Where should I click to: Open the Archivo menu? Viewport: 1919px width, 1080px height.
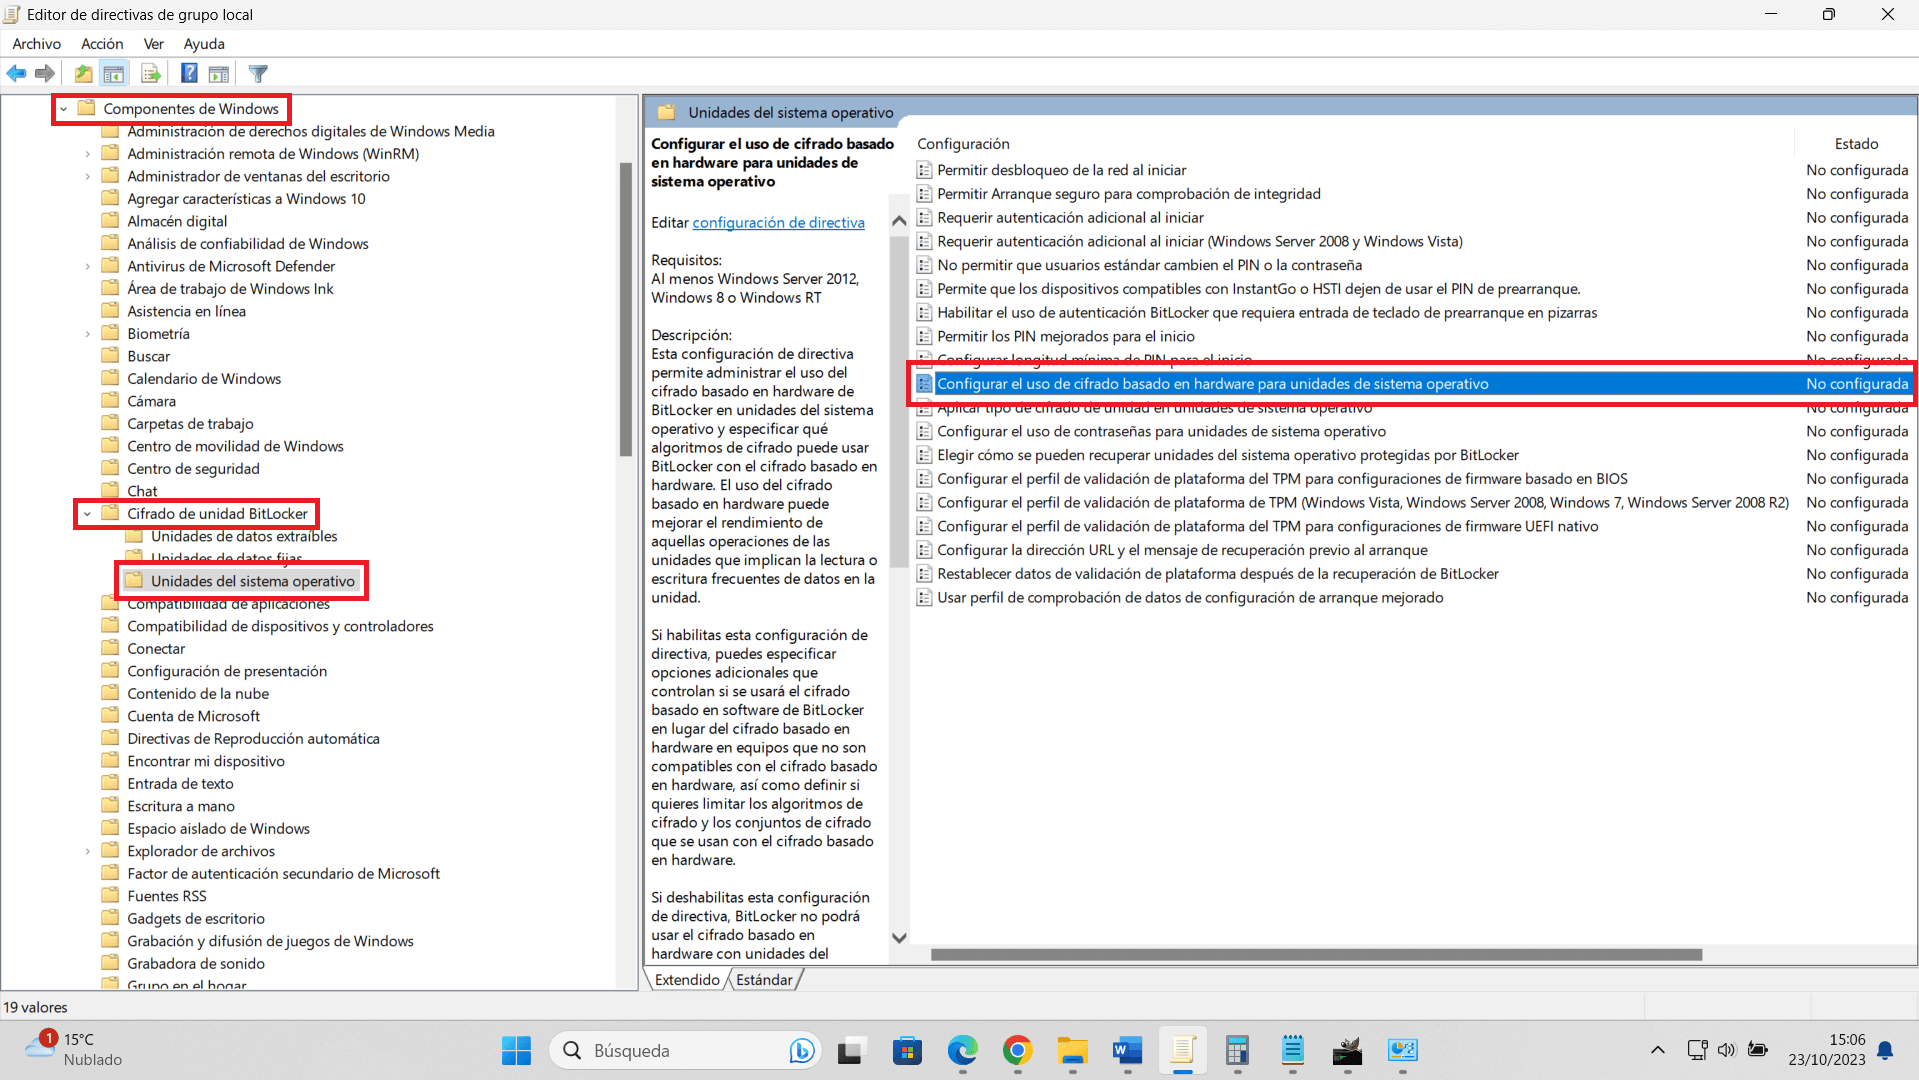tap(37, 44)
